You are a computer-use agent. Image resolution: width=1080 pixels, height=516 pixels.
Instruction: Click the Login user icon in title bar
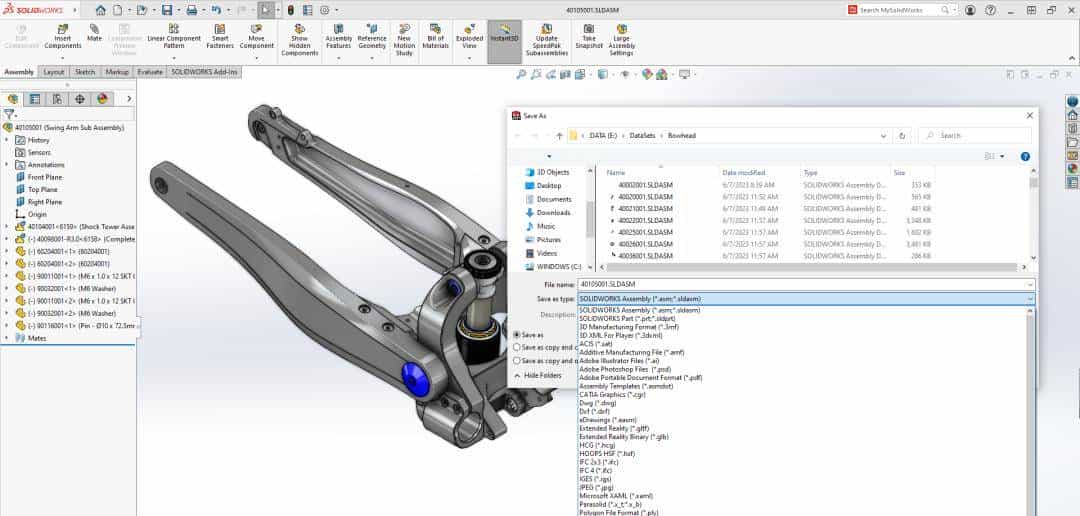970,10
